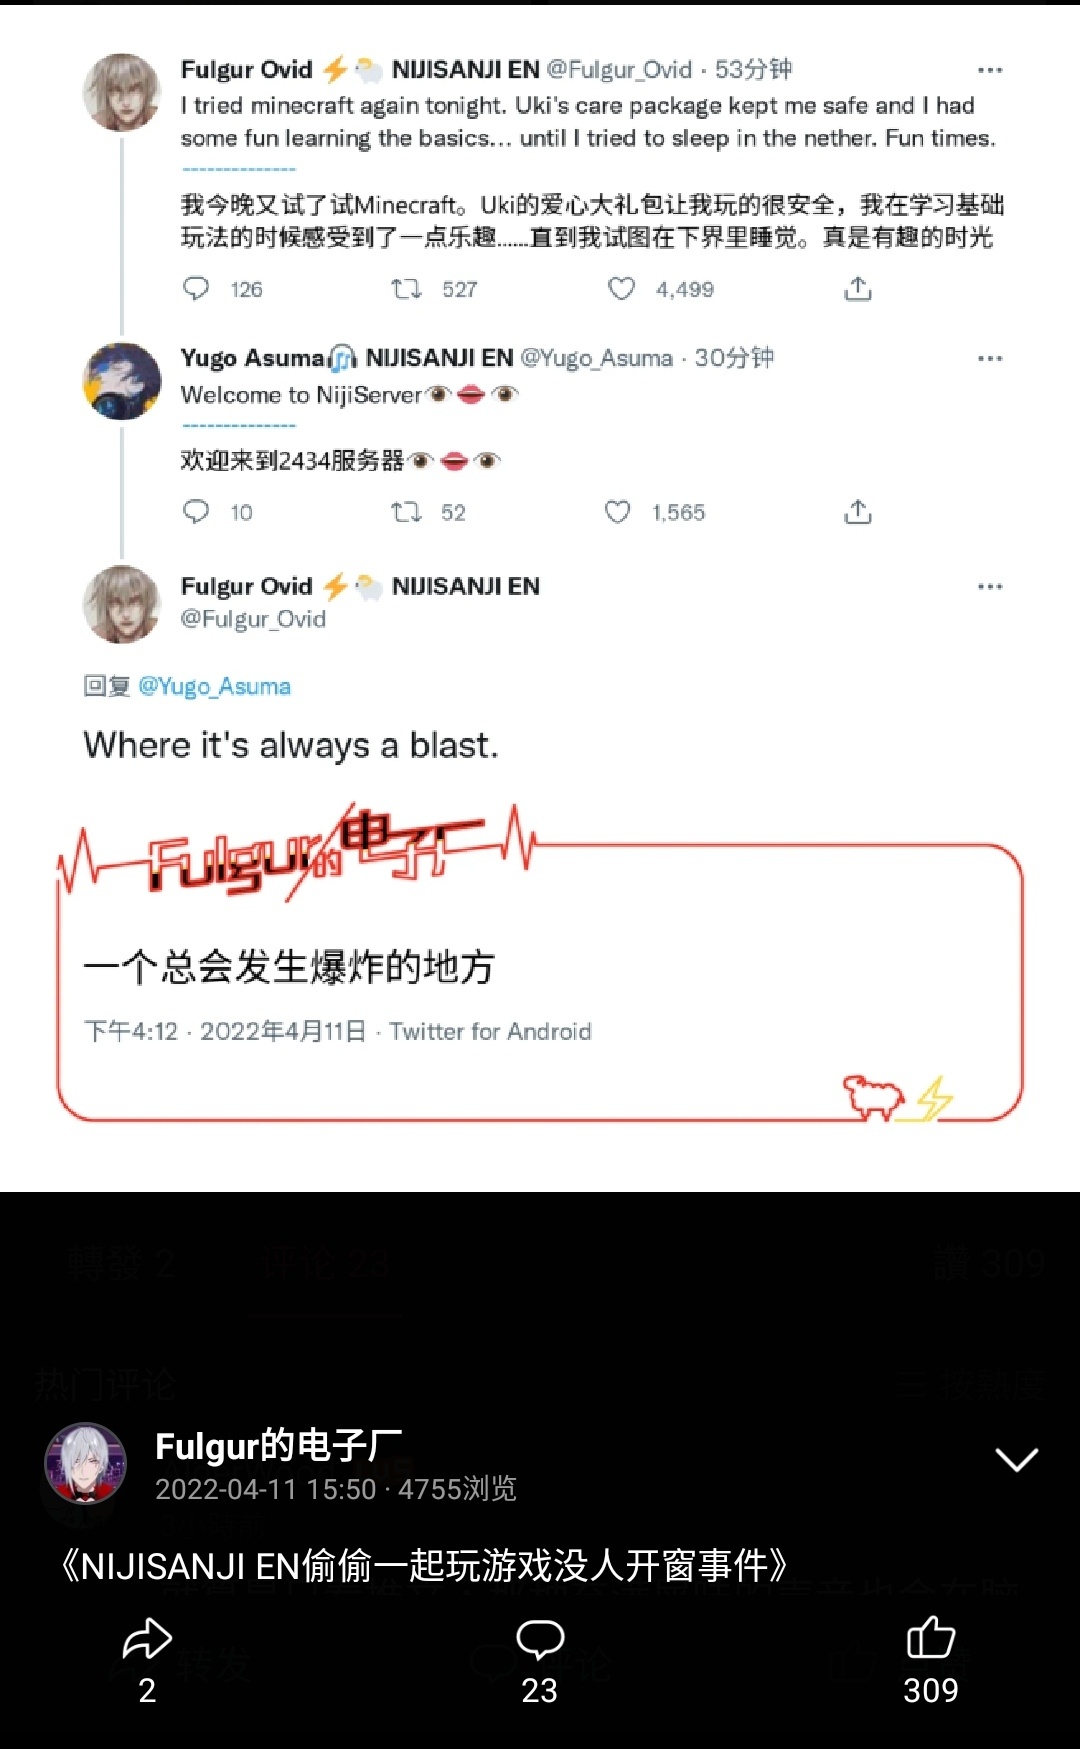Click the reply bubble beside 10
Viewport: 1080px width, 1749px height.
[196, 512]
